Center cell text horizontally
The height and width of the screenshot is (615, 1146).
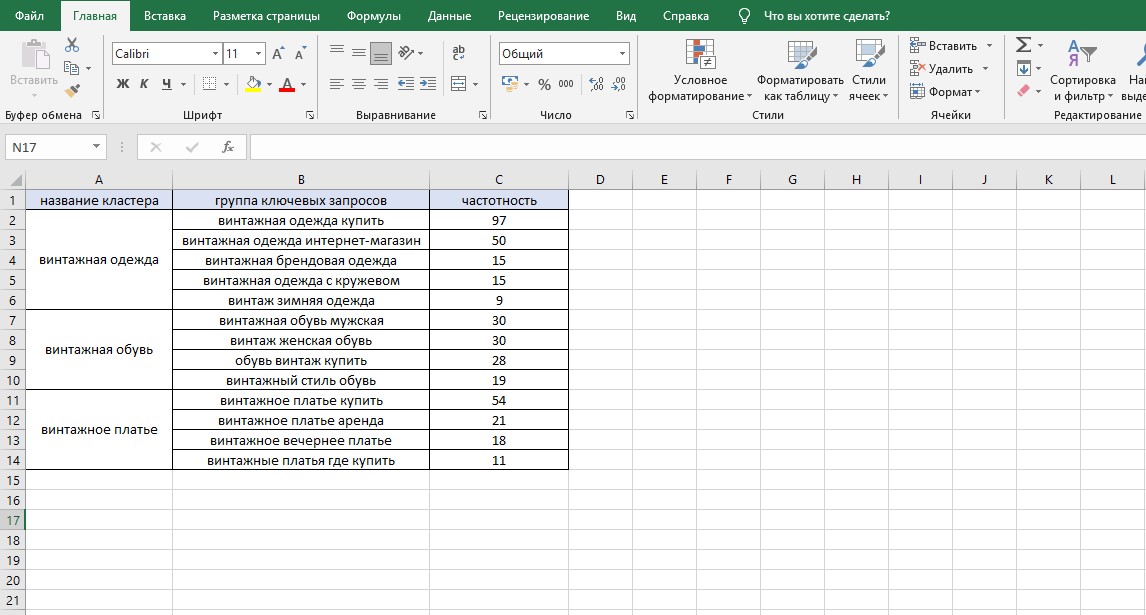coord(359,84)
